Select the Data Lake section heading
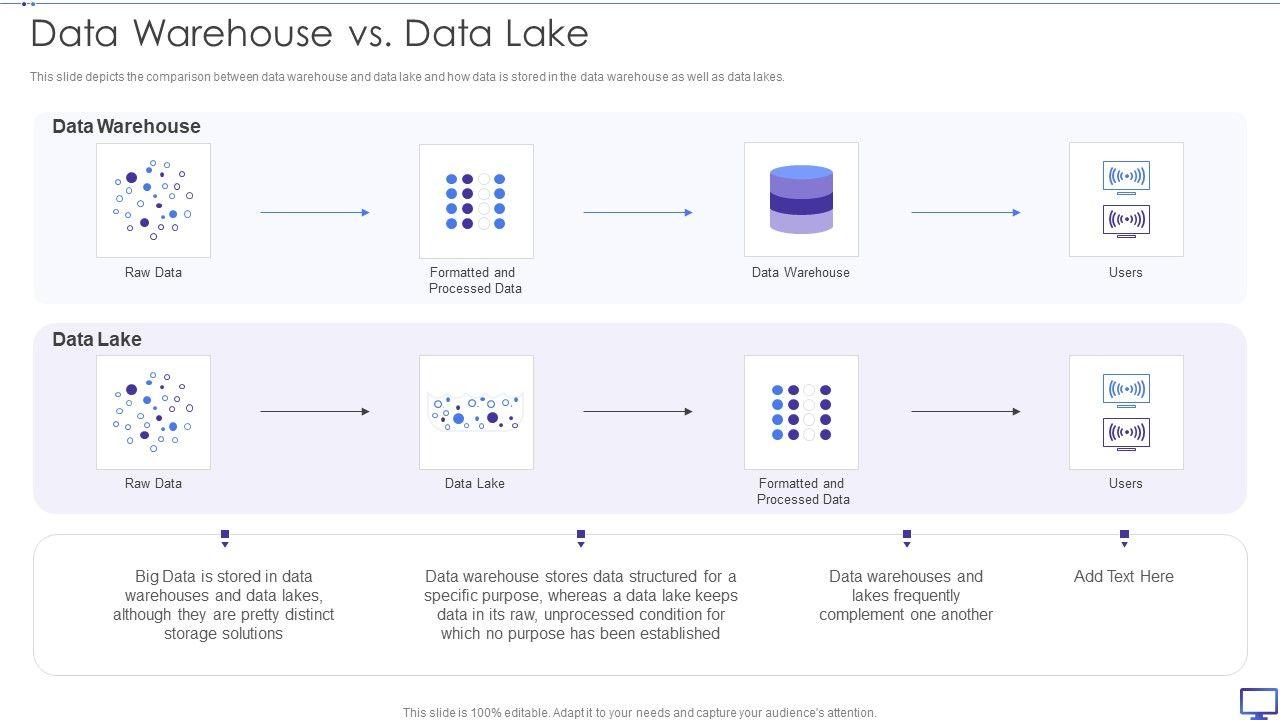Image resolution: width=1280 pixels, height=720 pixels. click(97, 339)
